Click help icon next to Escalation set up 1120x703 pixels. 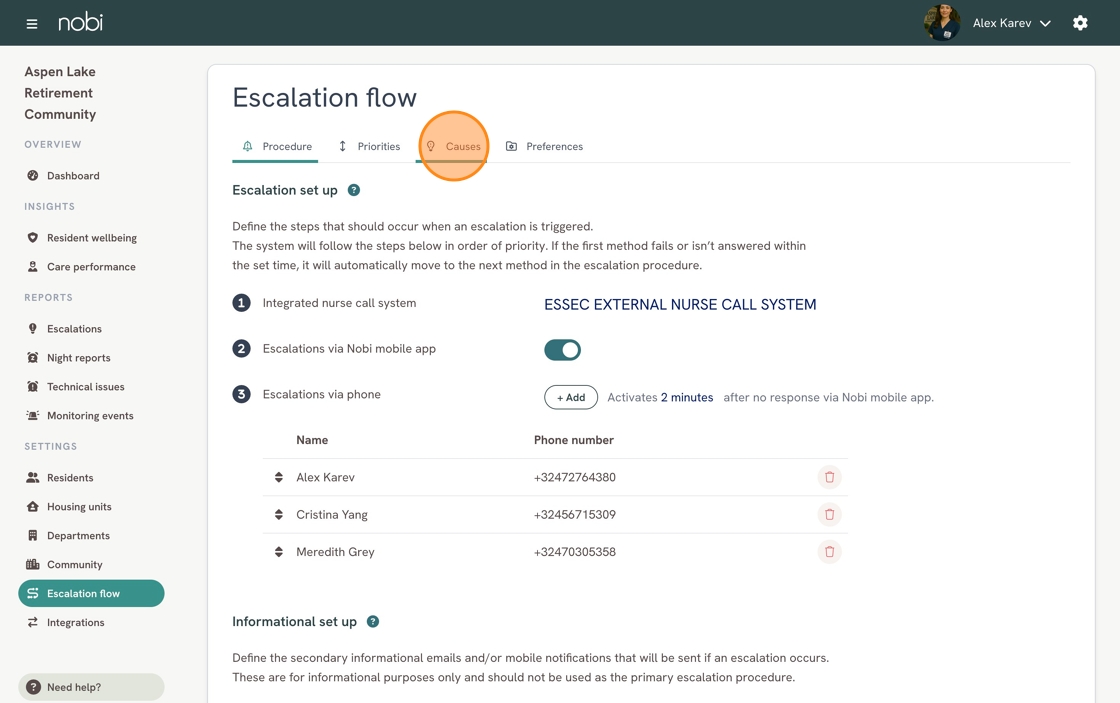pos(354,190)
